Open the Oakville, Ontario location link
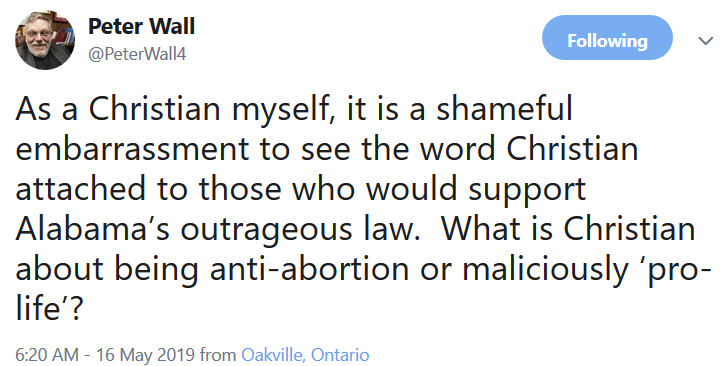Image resolution: width=726 pixels, height=366 pixels. pyautogui.click(x=305, y=355)
